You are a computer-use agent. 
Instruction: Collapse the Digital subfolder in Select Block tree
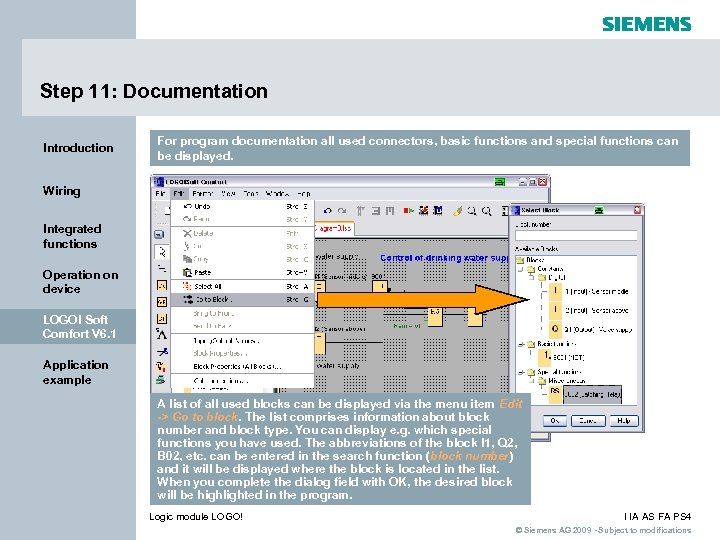[532, 277]
